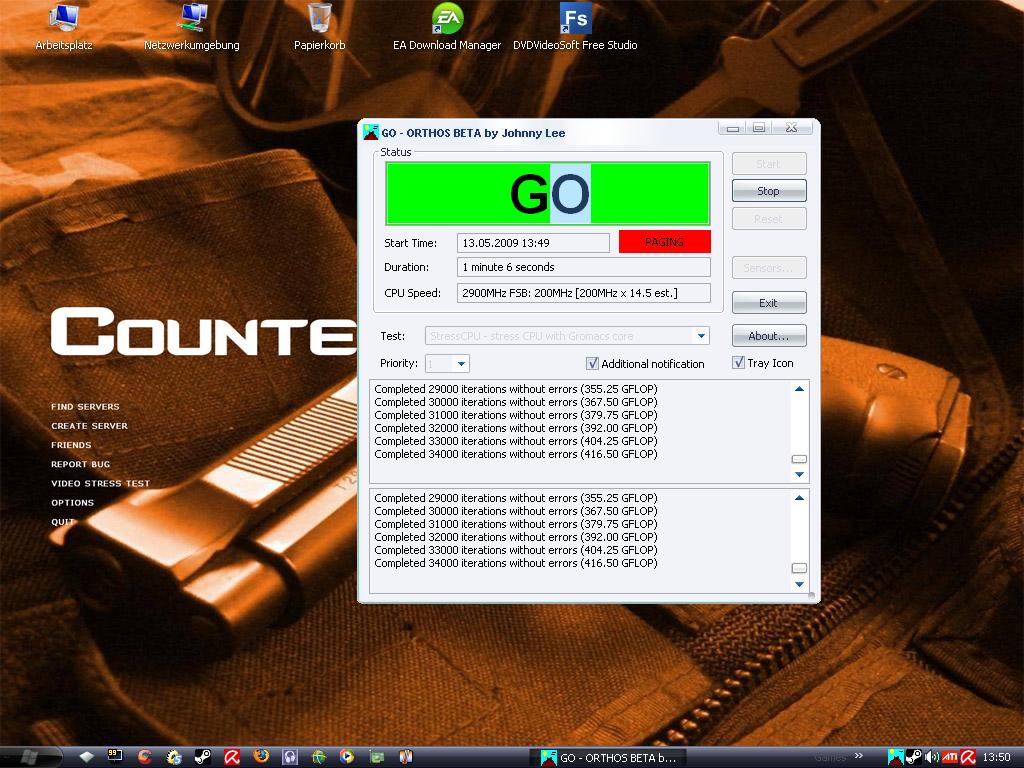Click upper log line 'Completed 31000 iterations'

(516, 415)
